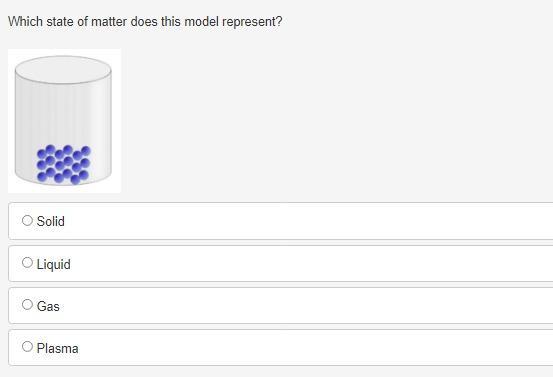The width and height of the screenshot is (553, 377).
Task: Click the Gas answer label text
Action: coord(48,306)
